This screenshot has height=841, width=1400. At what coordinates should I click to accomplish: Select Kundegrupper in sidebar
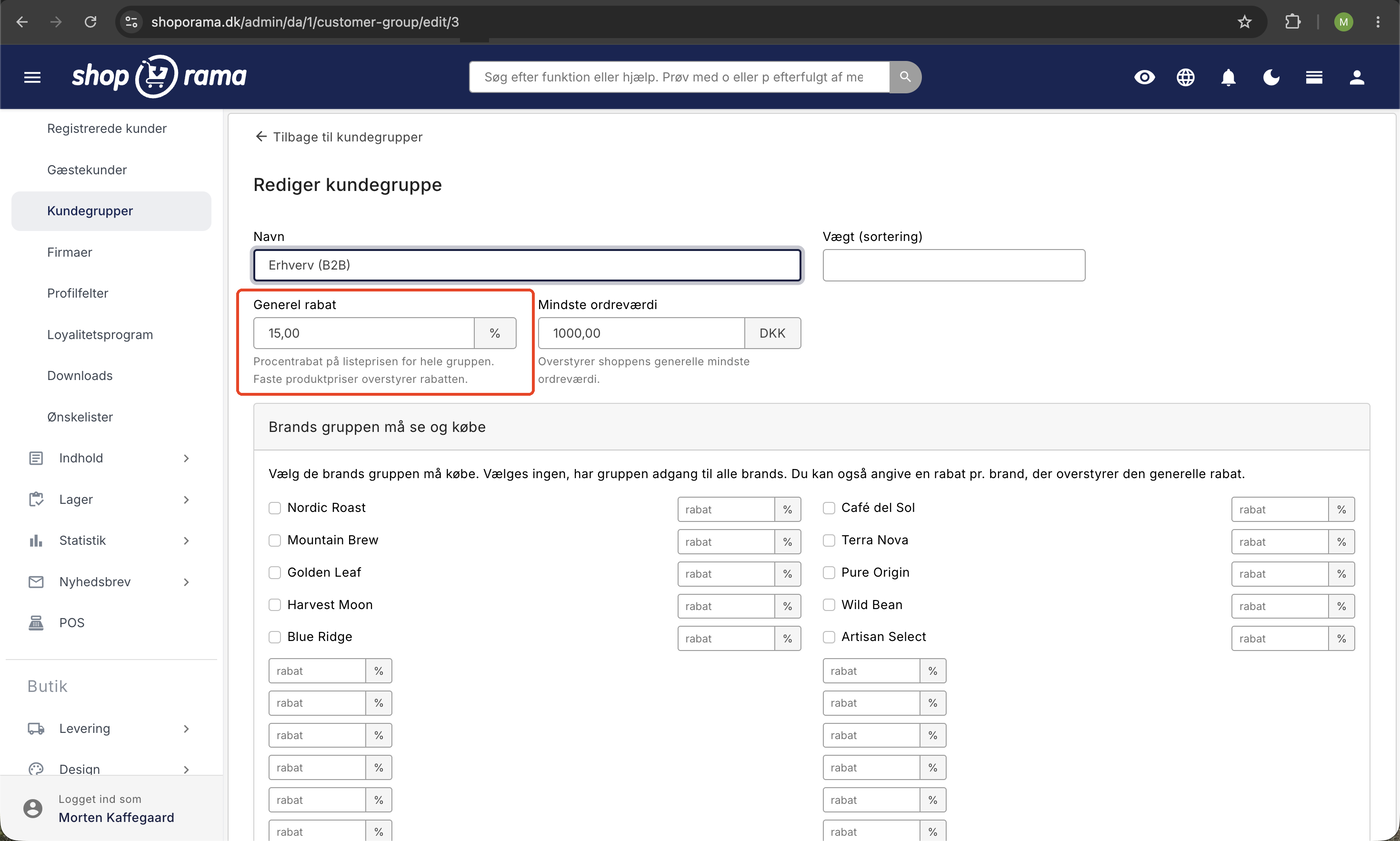point(111,211)
